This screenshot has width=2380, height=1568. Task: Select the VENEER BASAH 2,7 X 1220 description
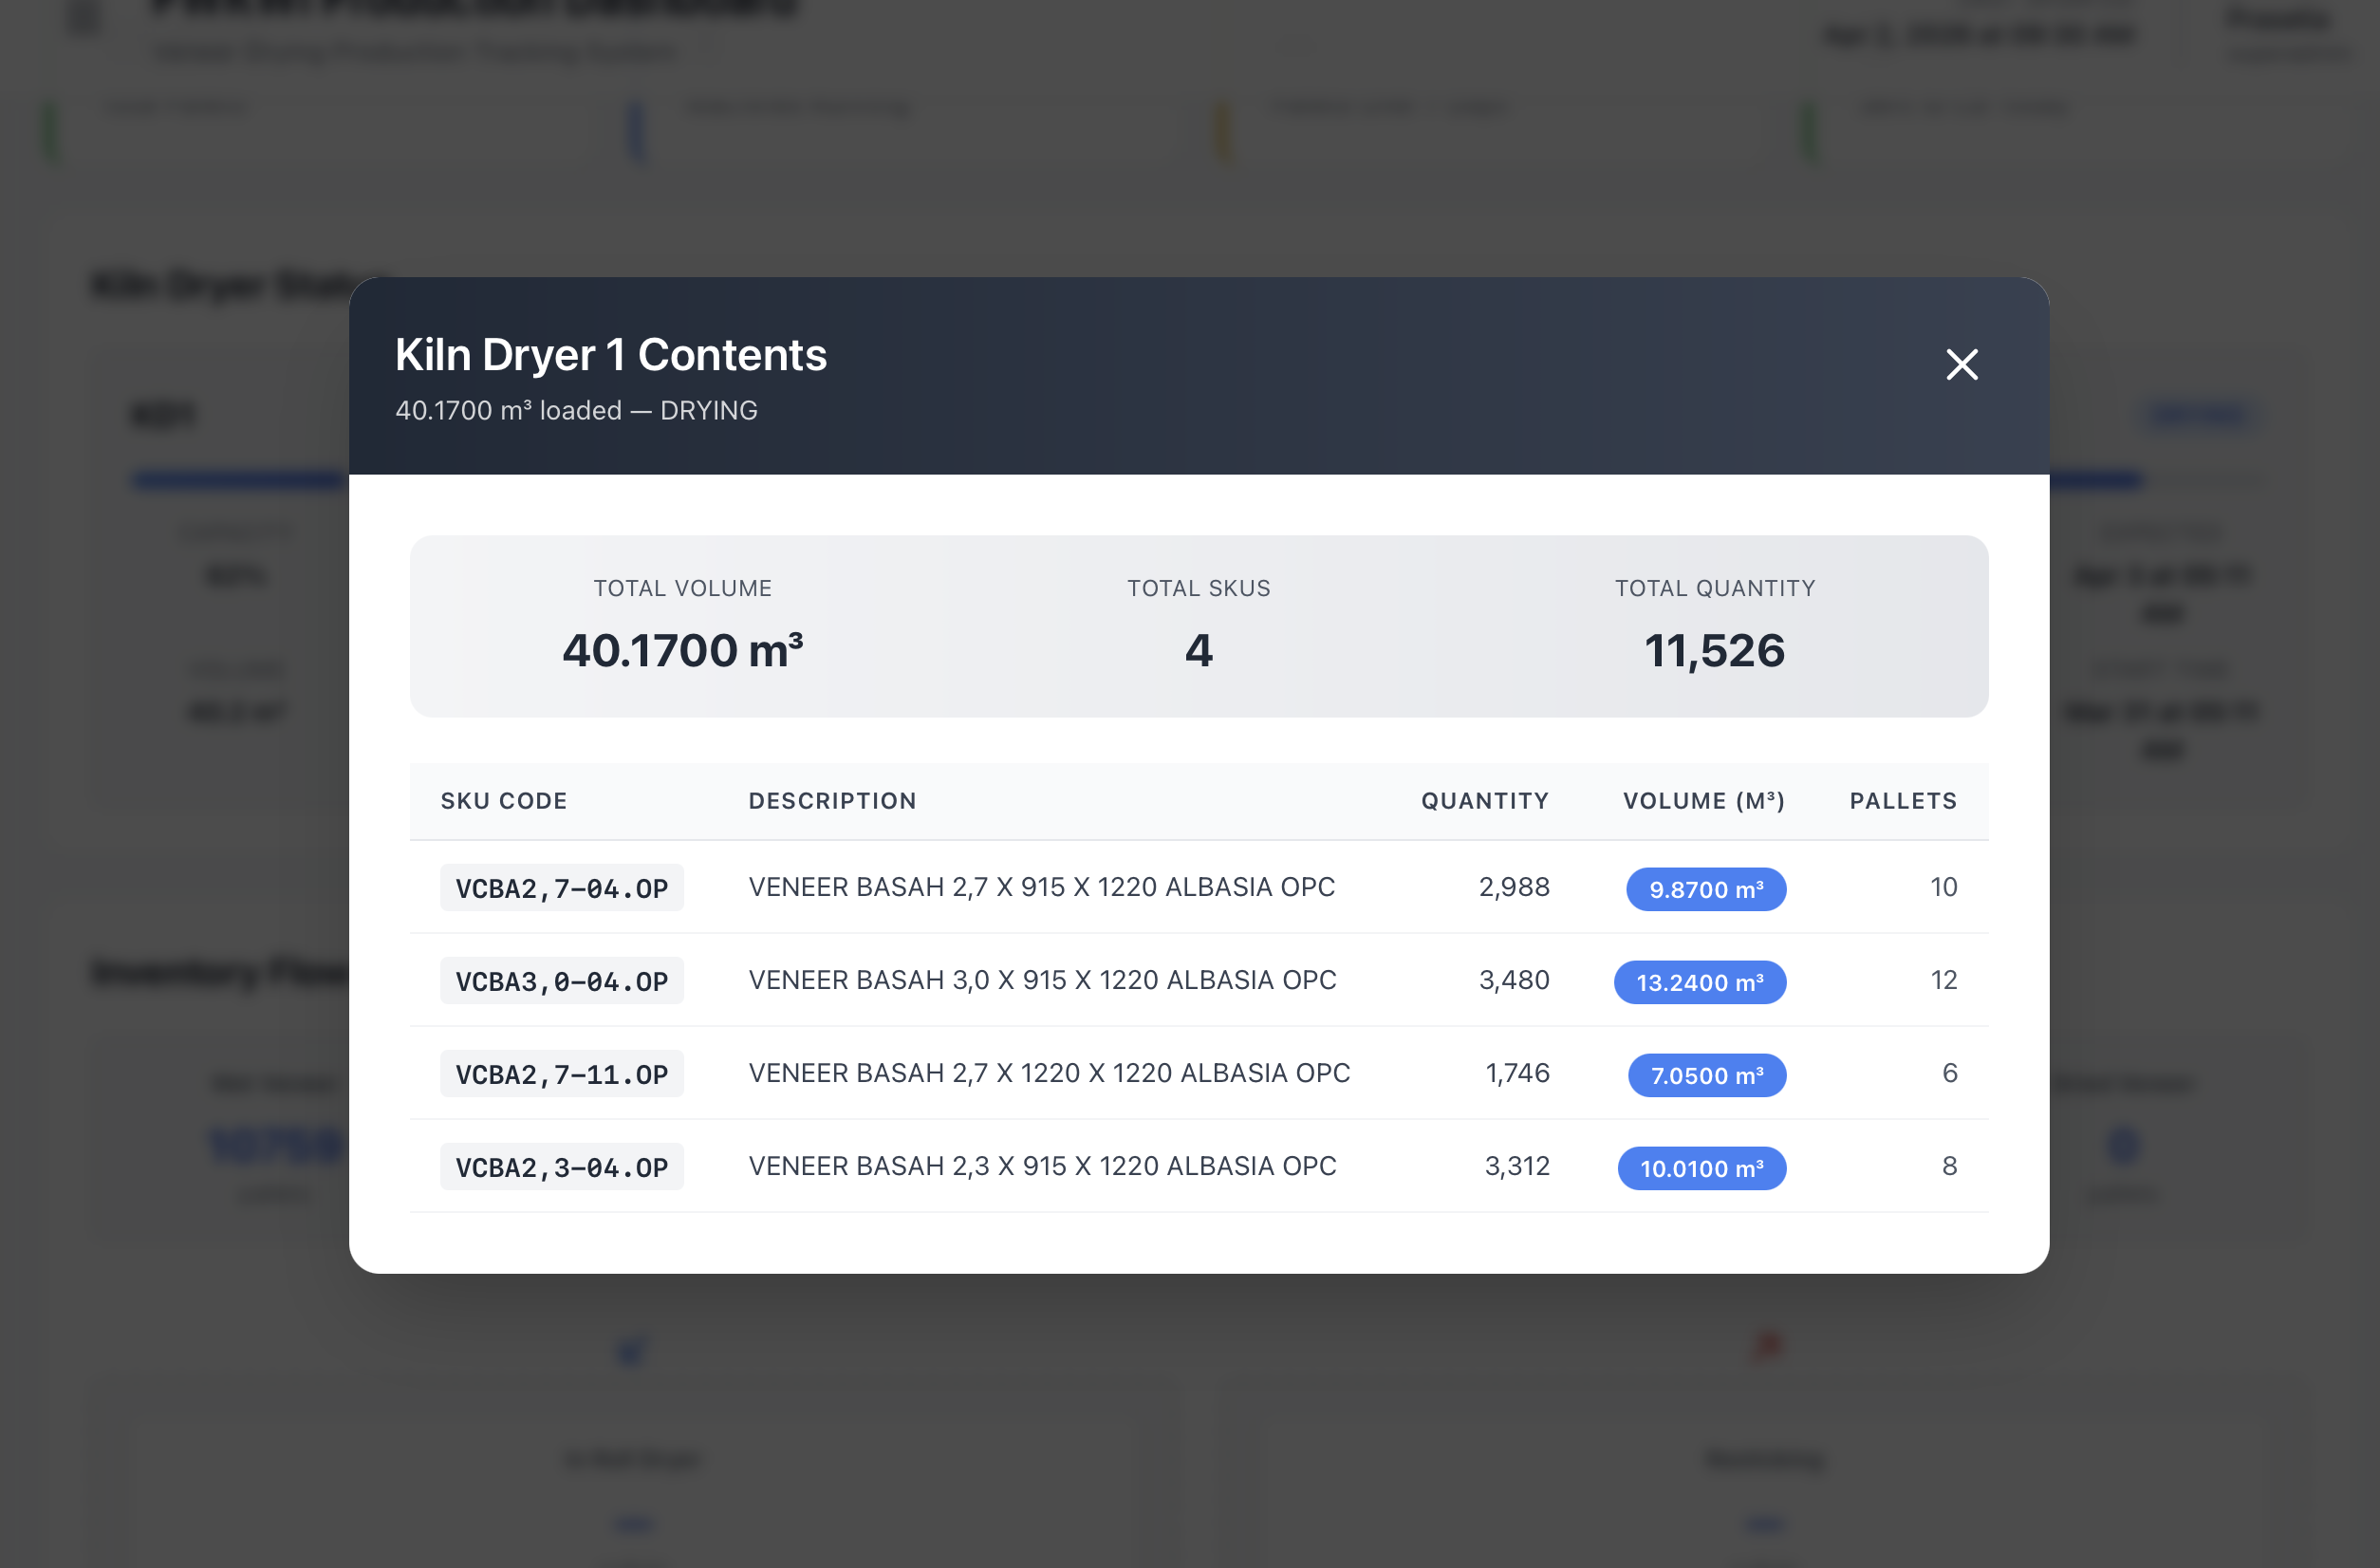[x=1049, y=1073]
